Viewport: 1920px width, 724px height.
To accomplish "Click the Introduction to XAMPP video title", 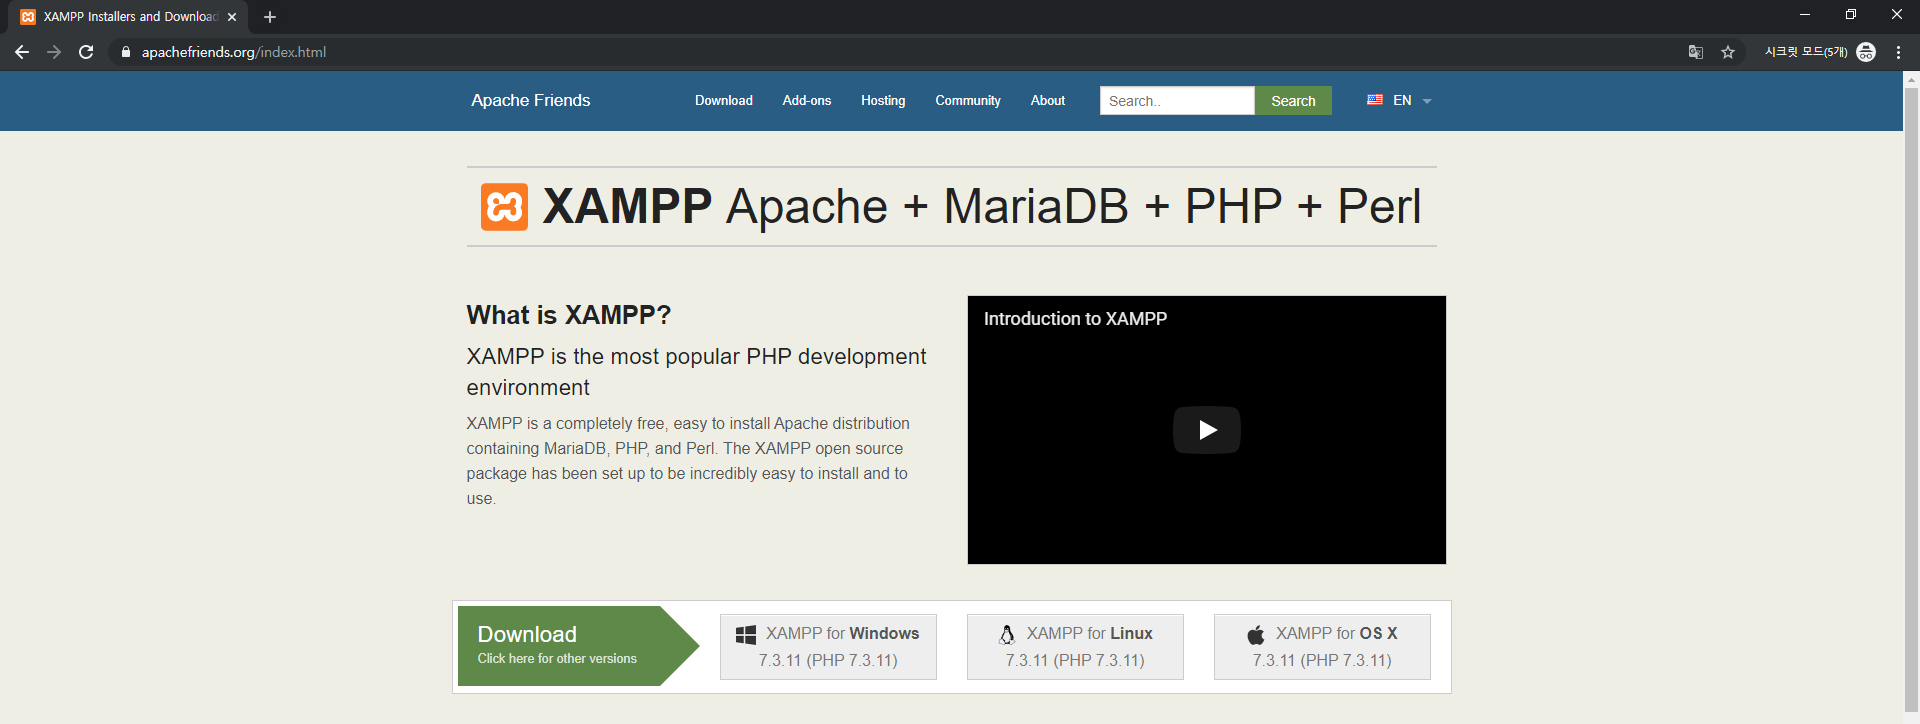I will click(x=1075, y=319).
